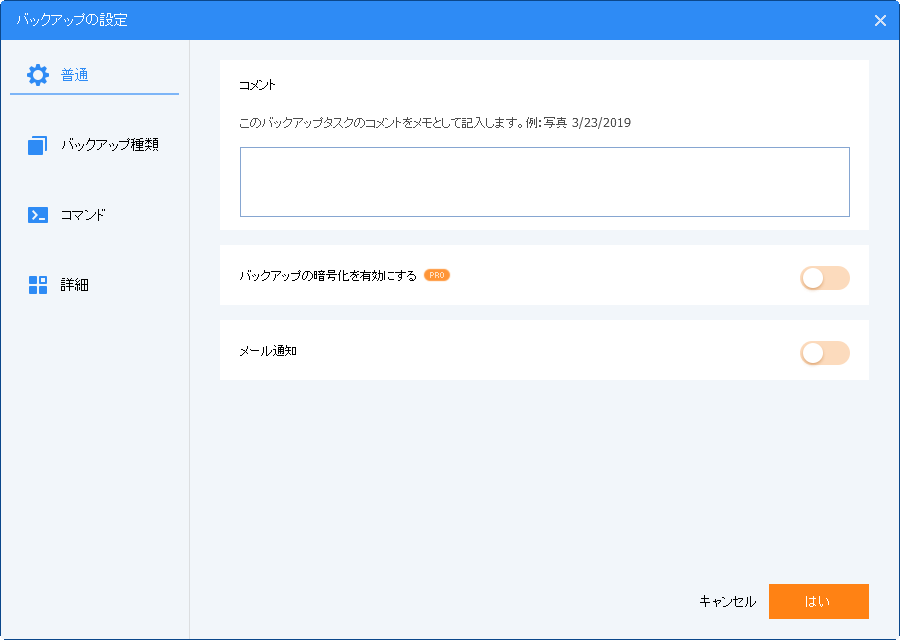The image size is (900, 640).
Task: Enable the backup encryption toggle
Action: click(x=825, y=278)
